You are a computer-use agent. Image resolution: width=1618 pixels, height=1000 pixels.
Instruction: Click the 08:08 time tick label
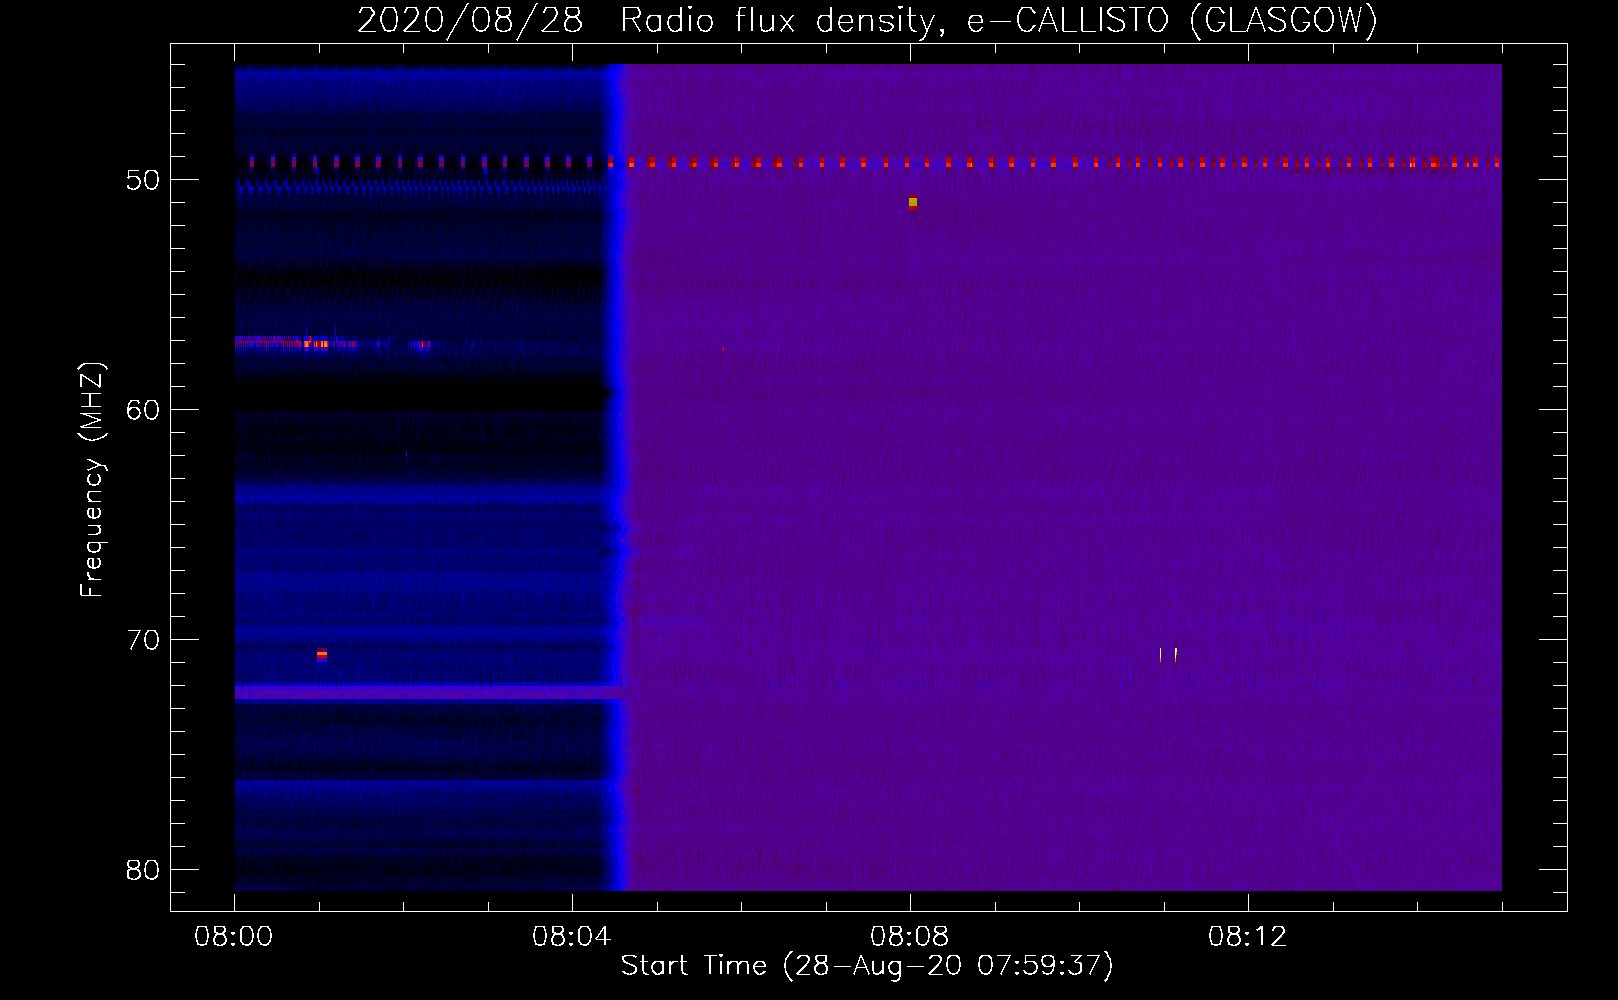pos(910,937)
